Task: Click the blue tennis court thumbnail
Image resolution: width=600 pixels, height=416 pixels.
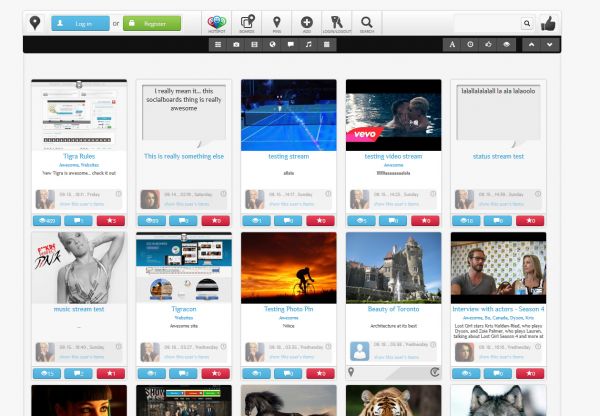Action: pos(289,115)
